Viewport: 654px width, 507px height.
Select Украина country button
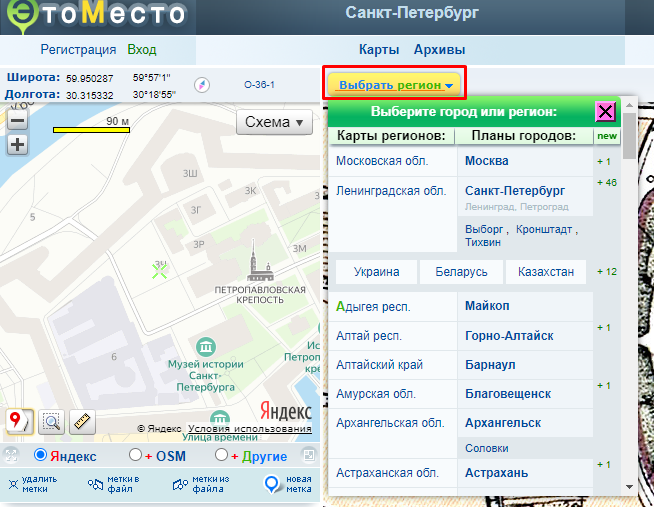tap(376, 272)
